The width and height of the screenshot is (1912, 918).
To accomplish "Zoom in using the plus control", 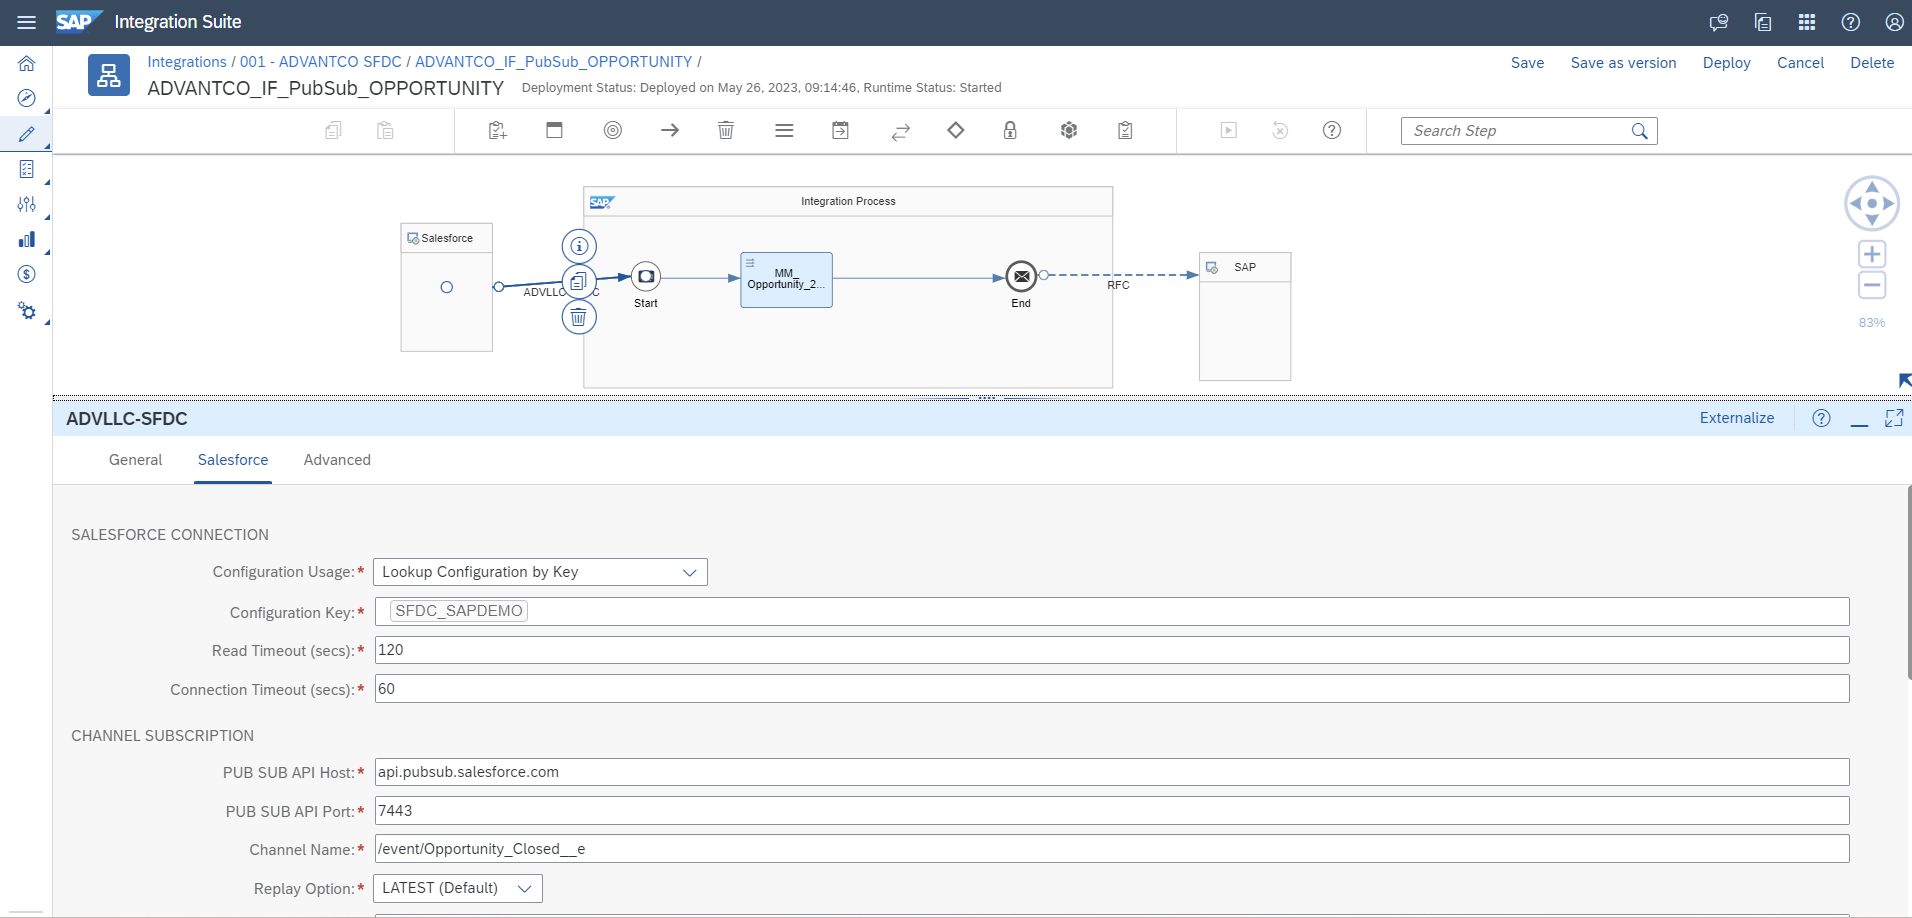I will 1871,253.
